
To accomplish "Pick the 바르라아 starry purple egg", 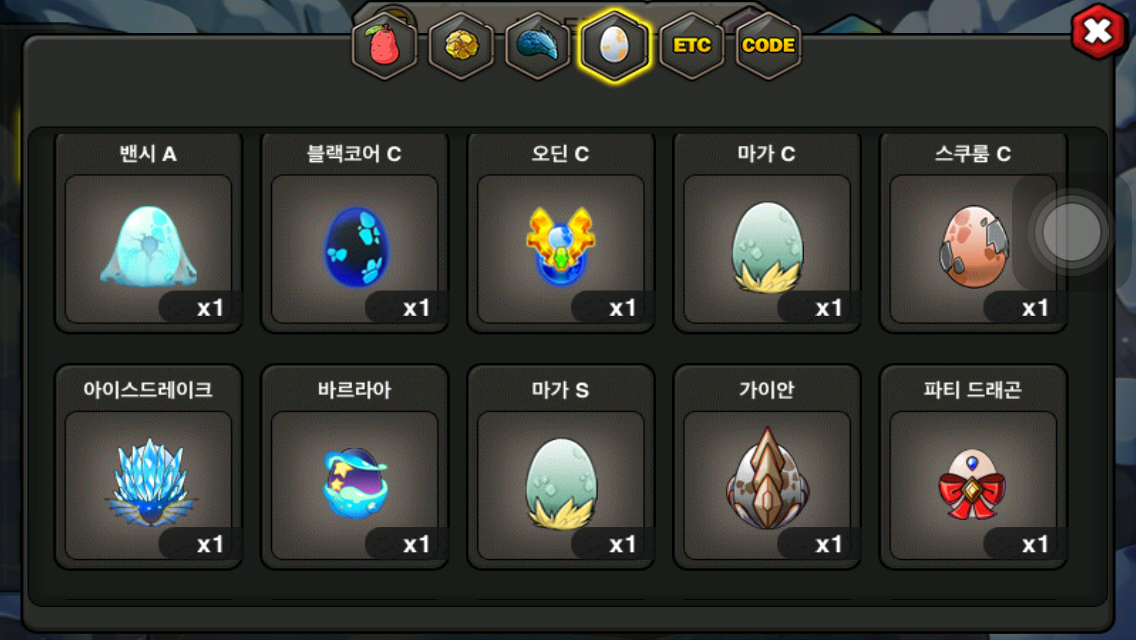I will (355, 485).
